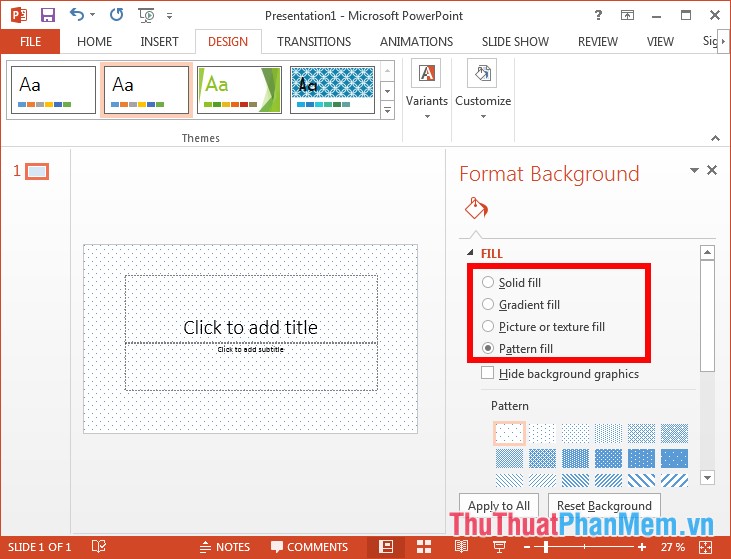Collapse the FILL section triangle

click(x=470, y=253)
